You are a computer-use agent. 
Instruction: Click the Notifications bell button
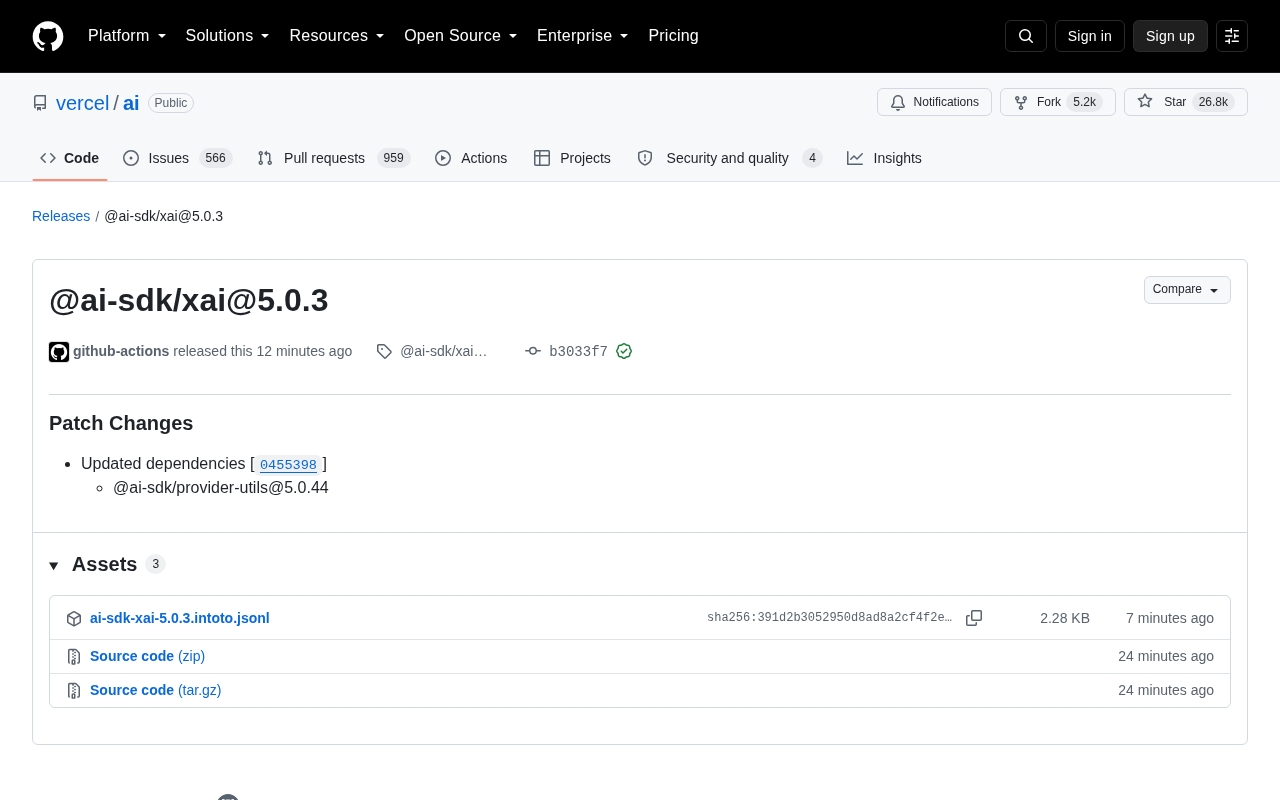(x=934, y=102)
